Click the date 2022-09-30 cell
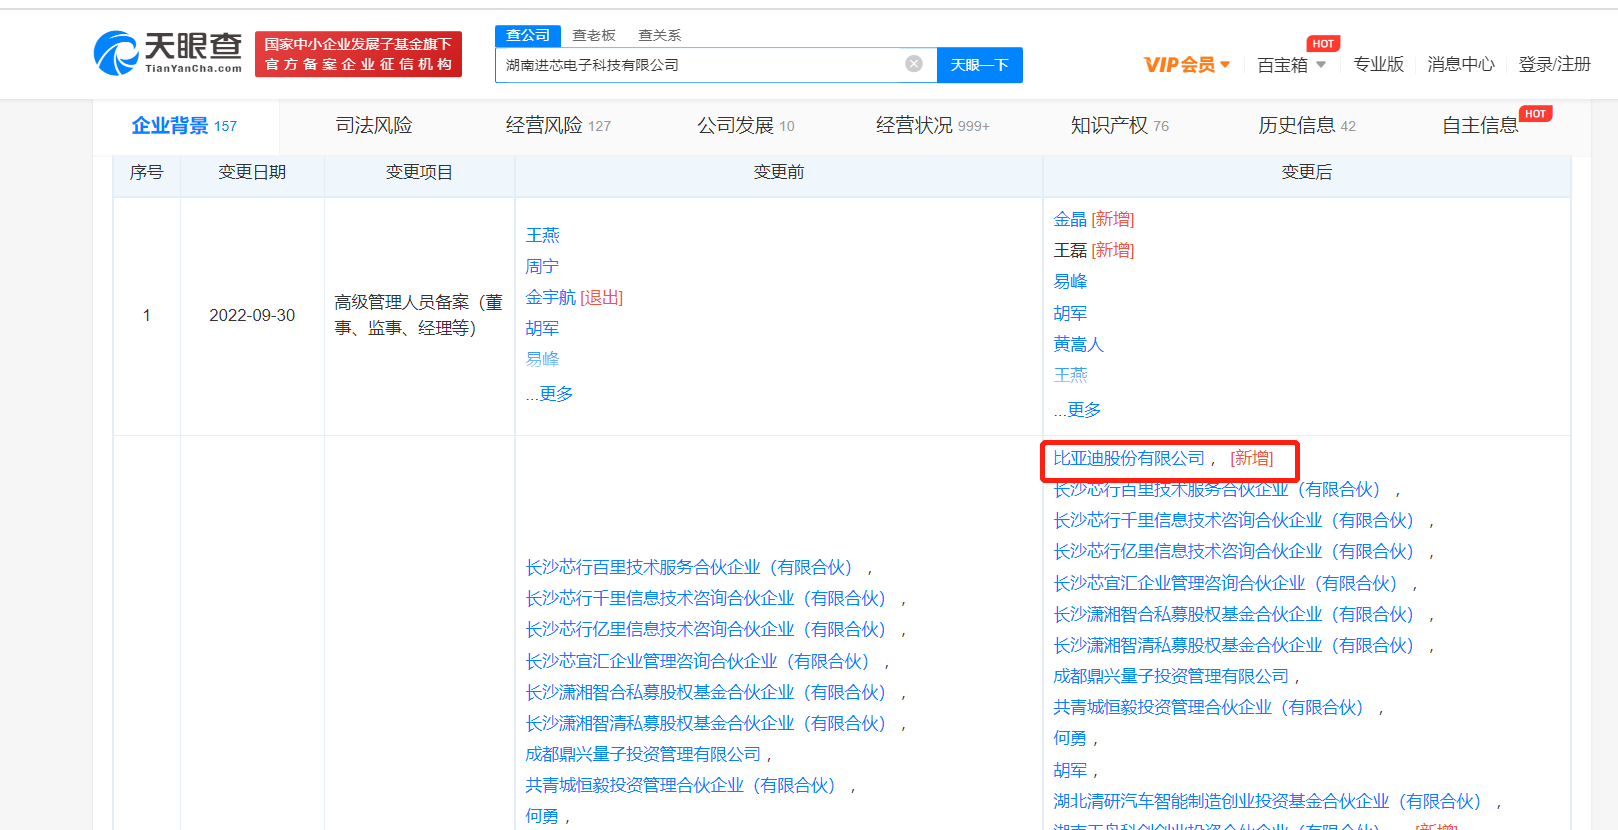The width and height of the screenshot is (1618, 830). [x=252, y=315]
